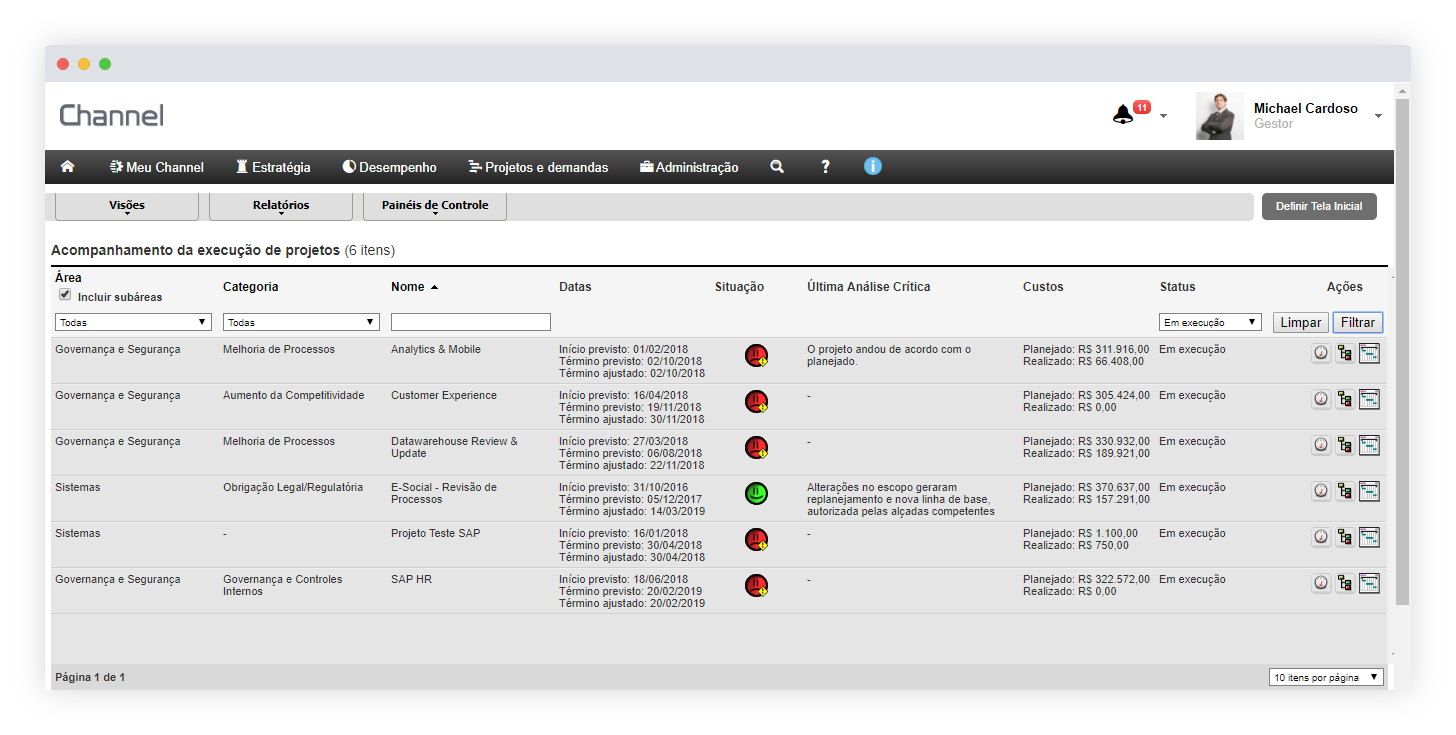Open Gantt chart for Analytics & Mobile
Screen dimensions: 1456x735
(1369, 353)
